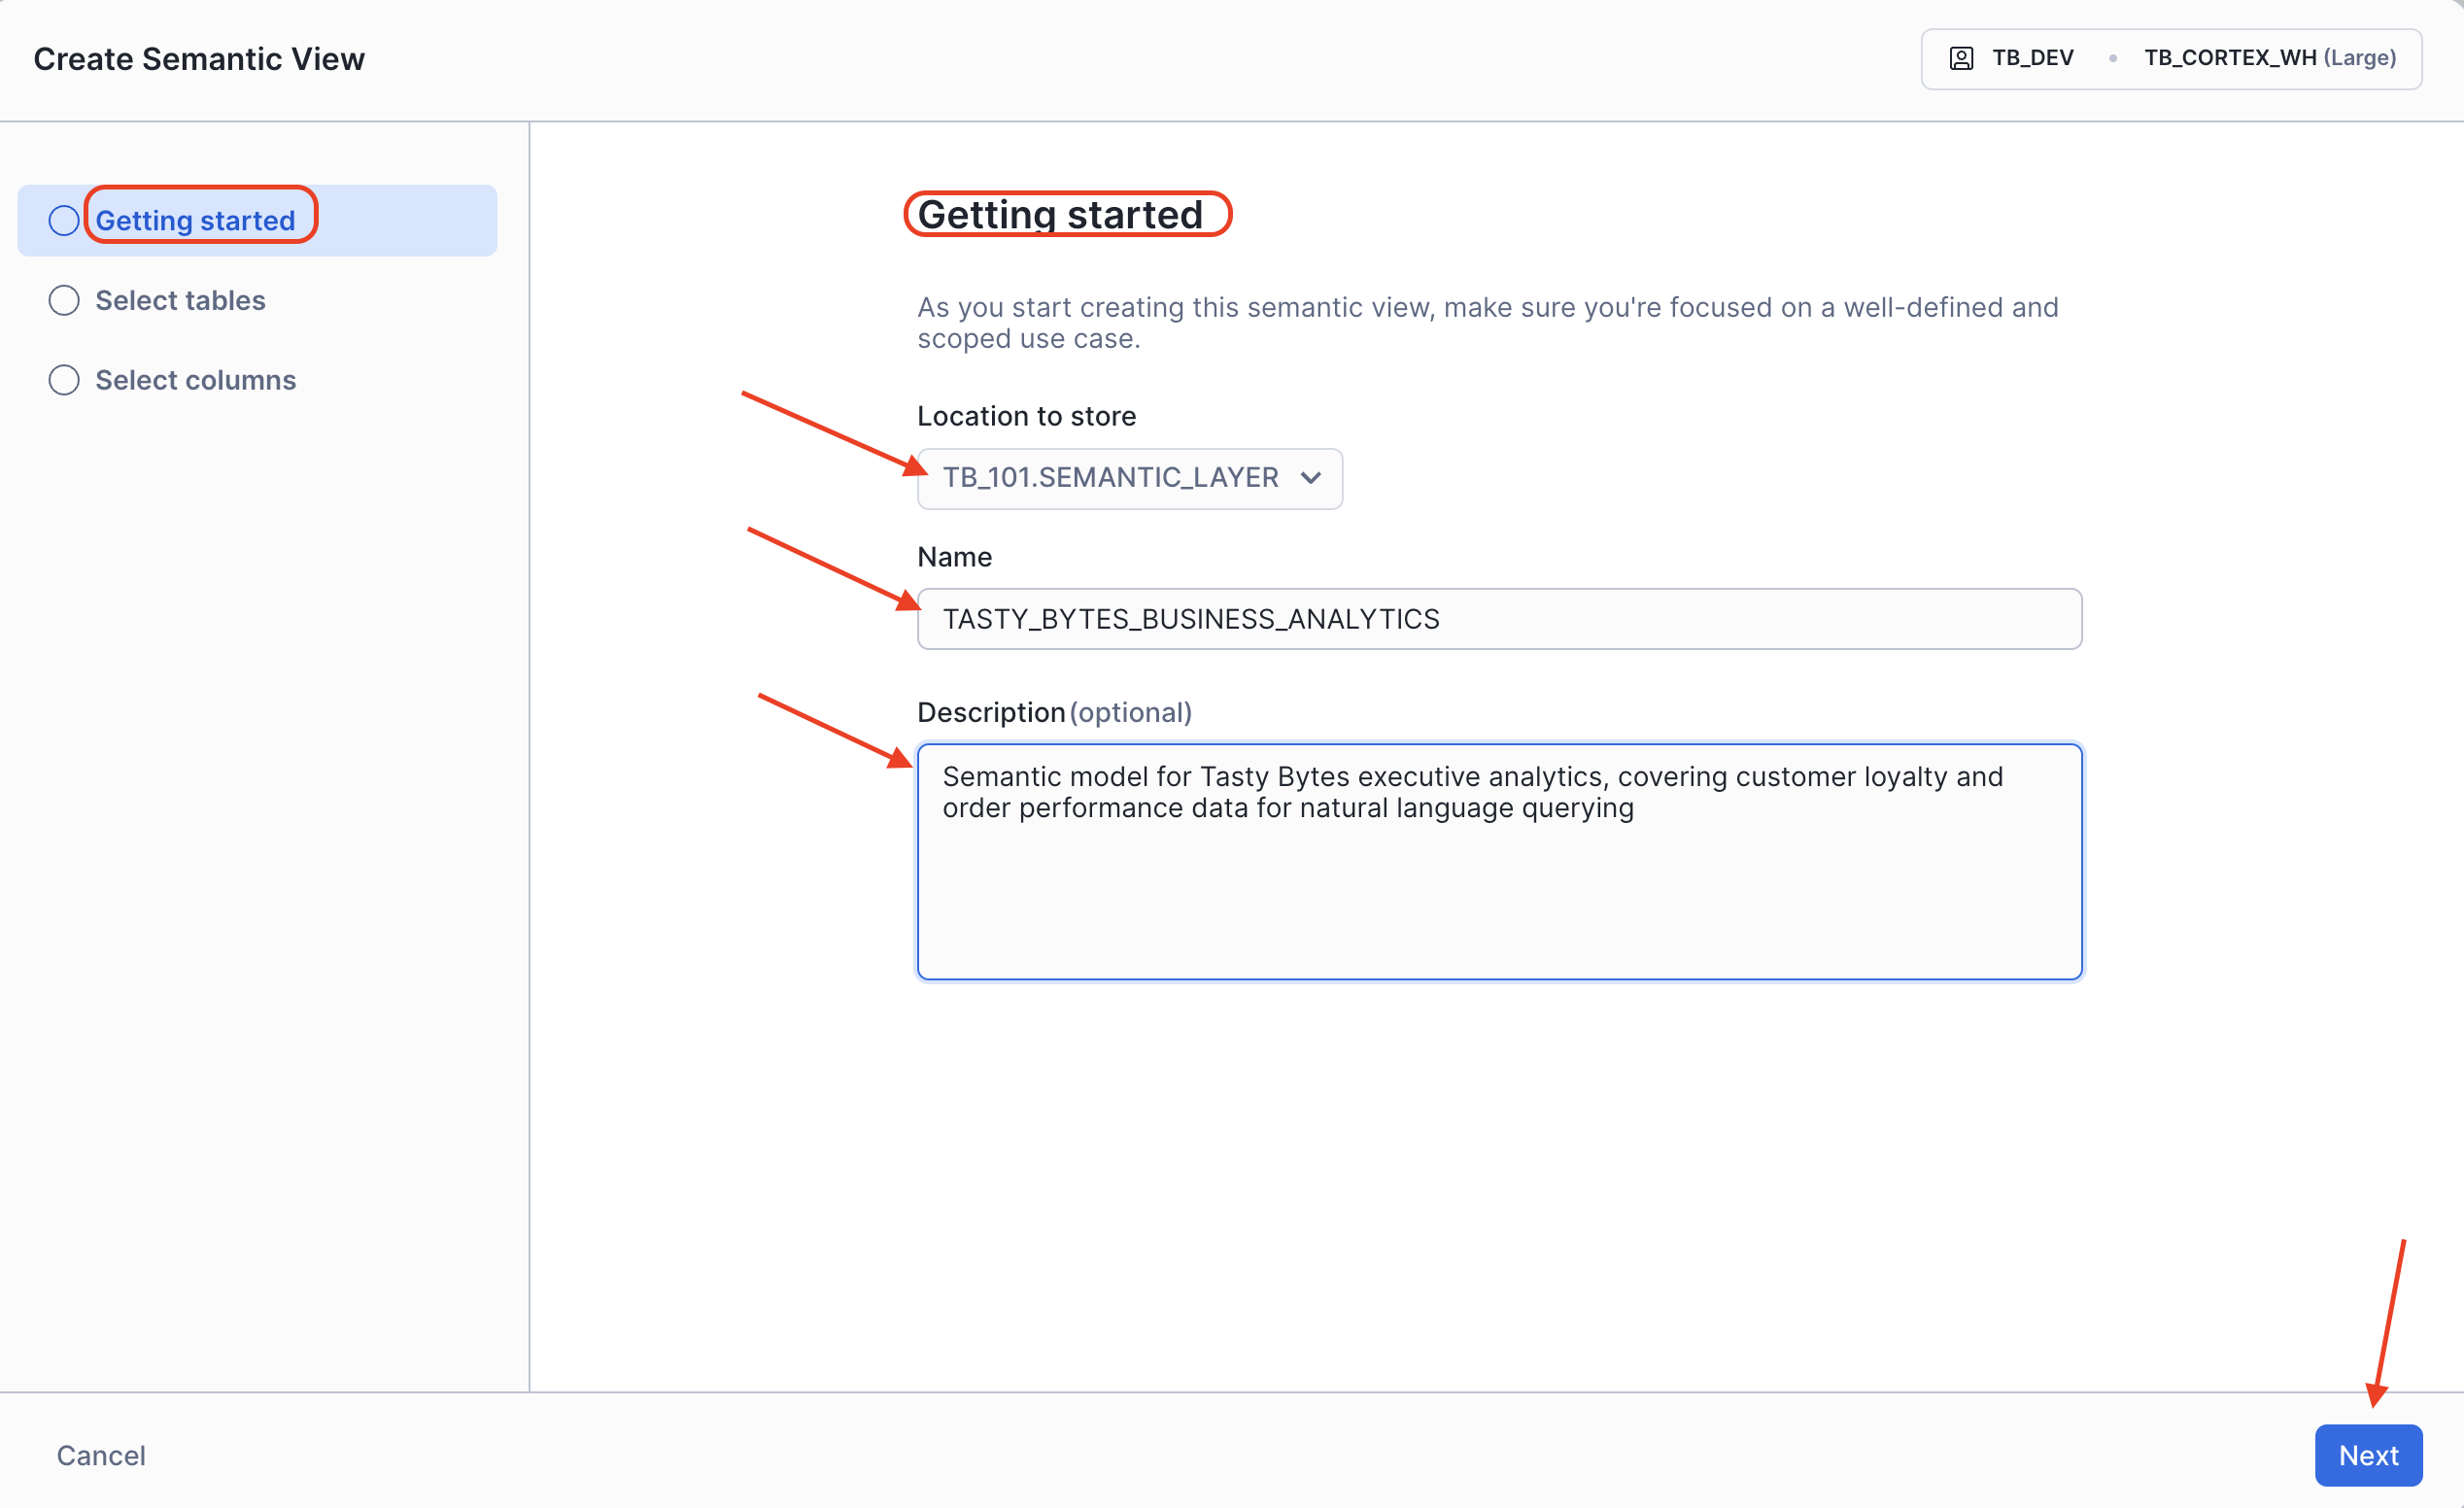Viewport: 2464px width, 1508px height.
Task: Click the Select tables step circle
Action: point(64,300)
